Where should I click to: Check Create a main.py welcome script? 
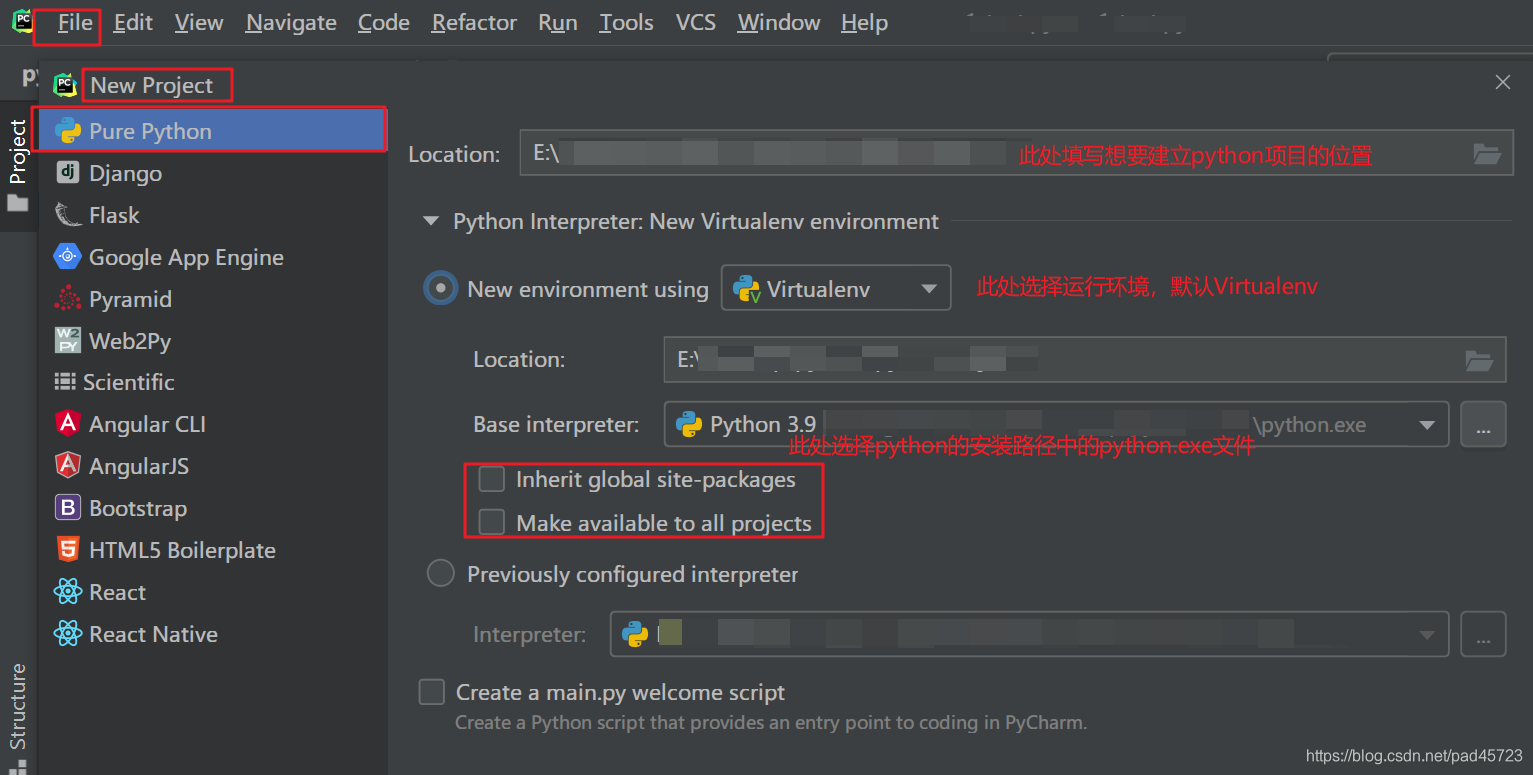coord(431,692)
